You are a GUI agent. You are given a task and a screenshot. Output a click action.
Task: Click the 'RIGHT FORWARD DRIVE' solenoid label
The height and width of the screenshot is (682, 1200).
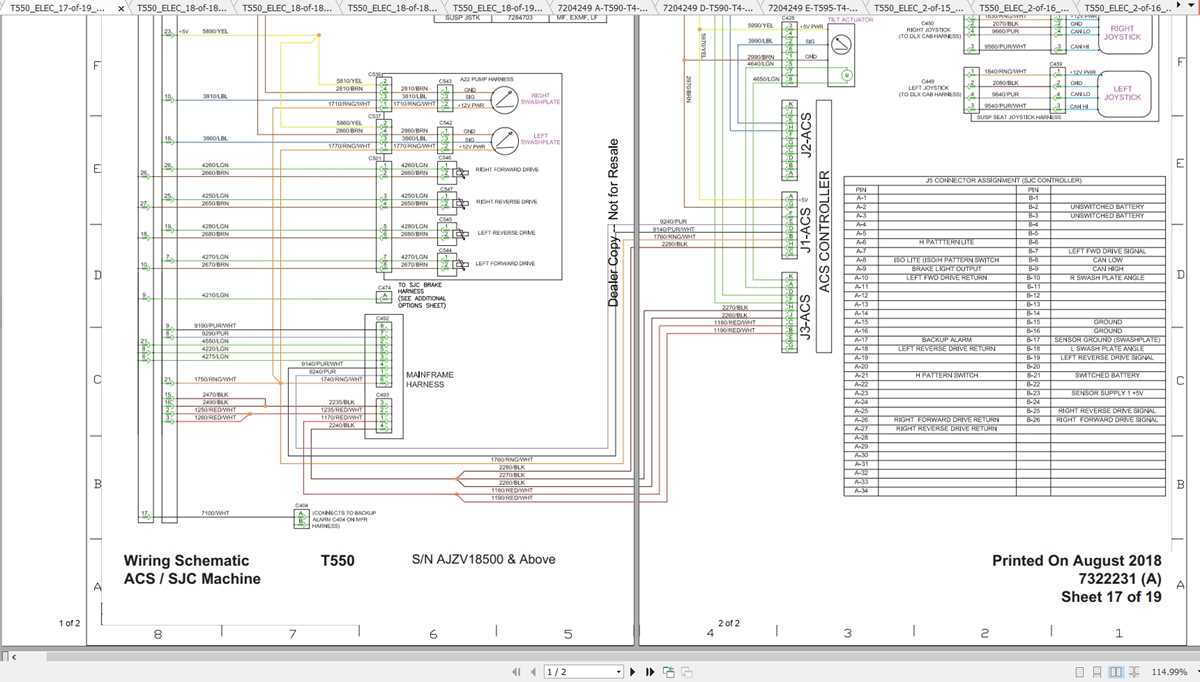pyautogui.click(x=507, y=170)
